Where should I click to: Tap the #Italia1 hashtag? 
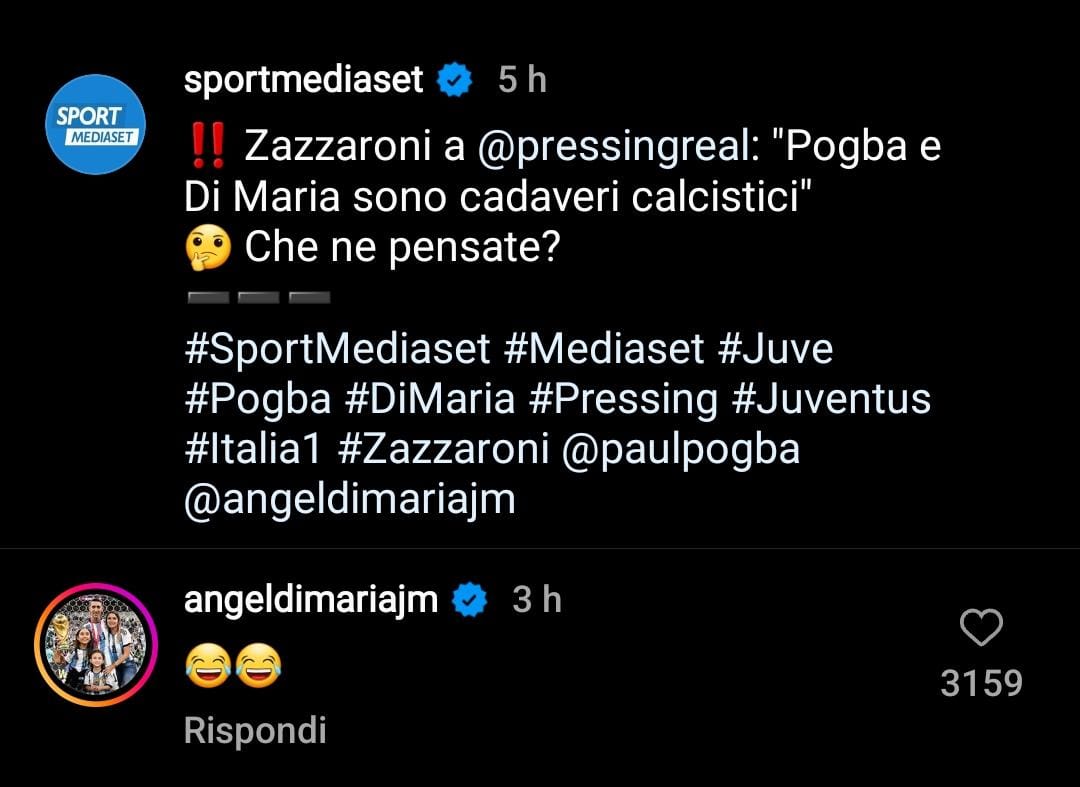click(x=253, y=449)
